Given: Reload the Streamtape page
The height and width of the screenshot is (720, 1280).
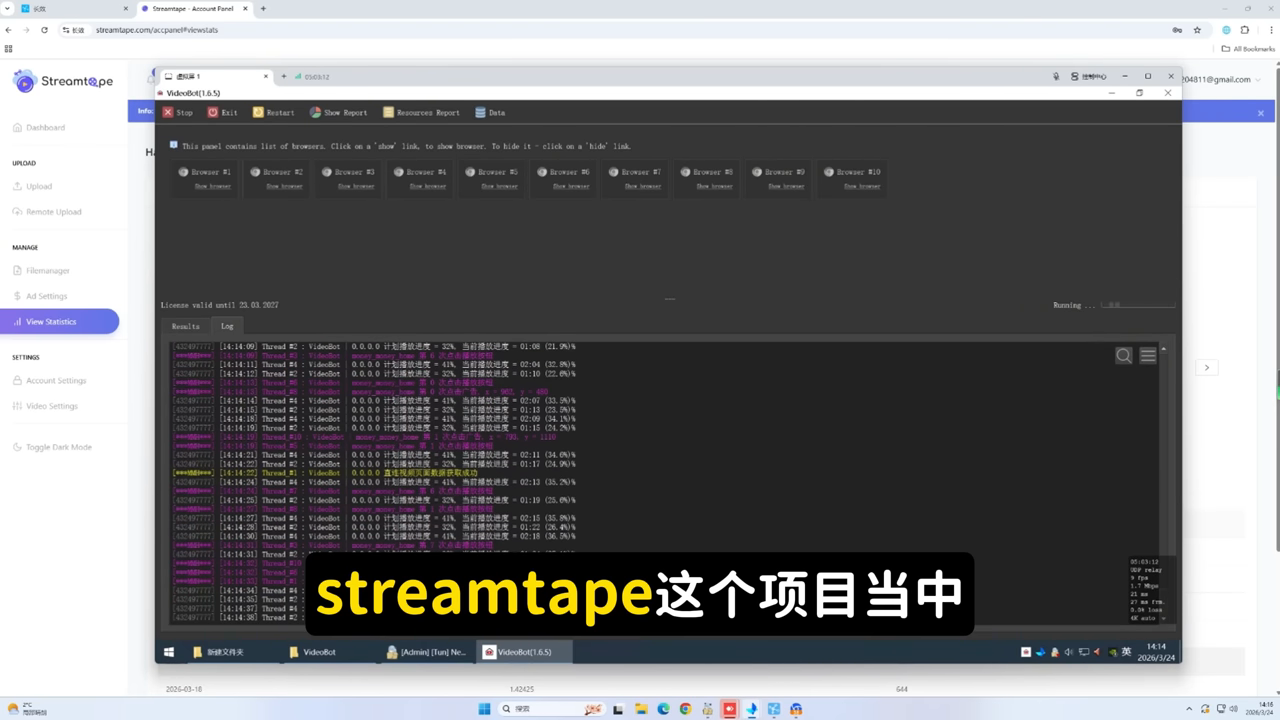Looking at the screenshot, I should [x=44, y=30].
